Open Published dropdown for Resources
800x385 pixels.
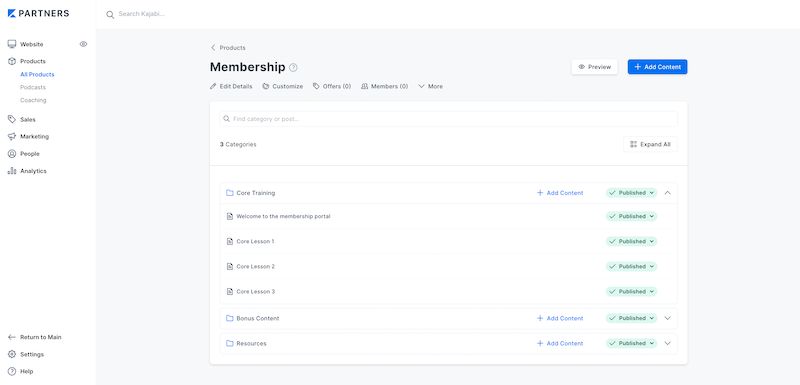[631, 343]
